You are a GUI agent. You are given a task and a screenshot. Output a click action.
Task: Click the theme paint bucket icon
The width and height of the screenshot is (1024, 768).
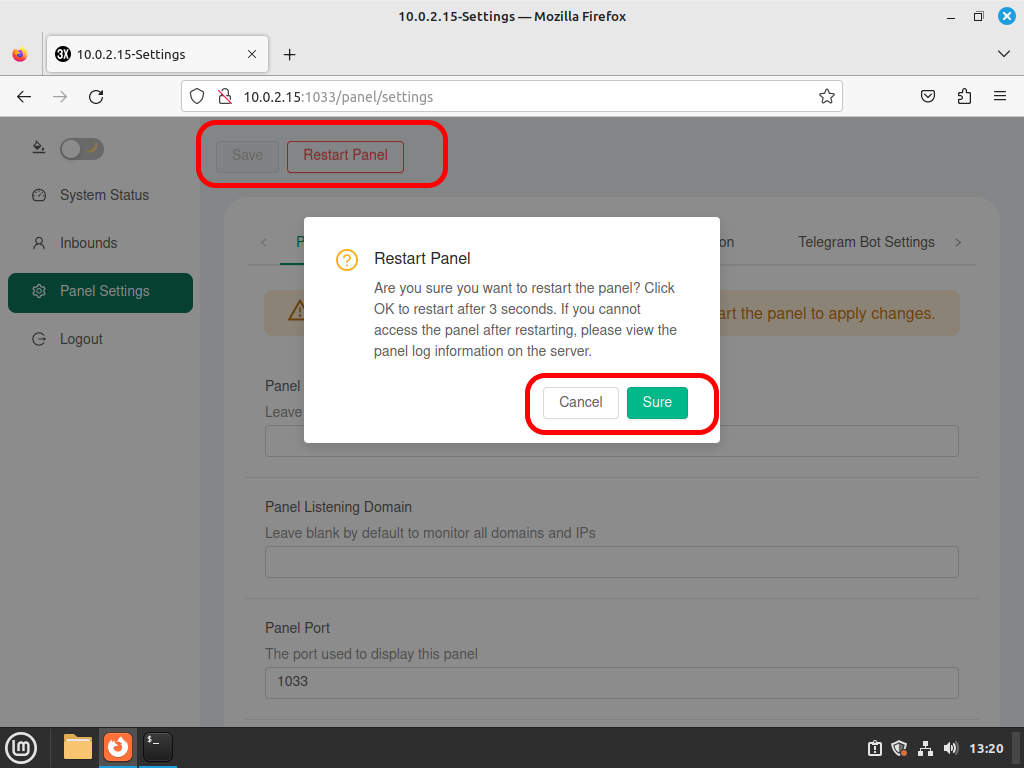click(x=39, y=147)
